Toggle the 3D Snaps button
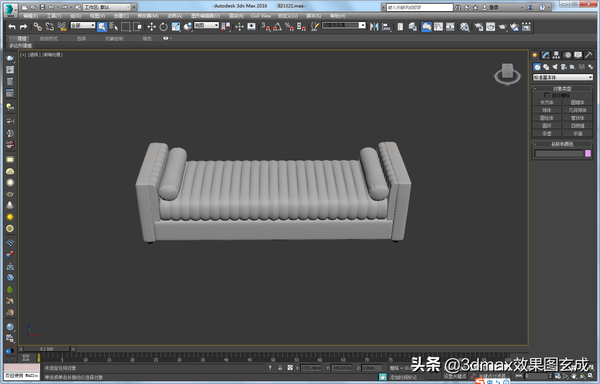 click(x=265, y=26)
